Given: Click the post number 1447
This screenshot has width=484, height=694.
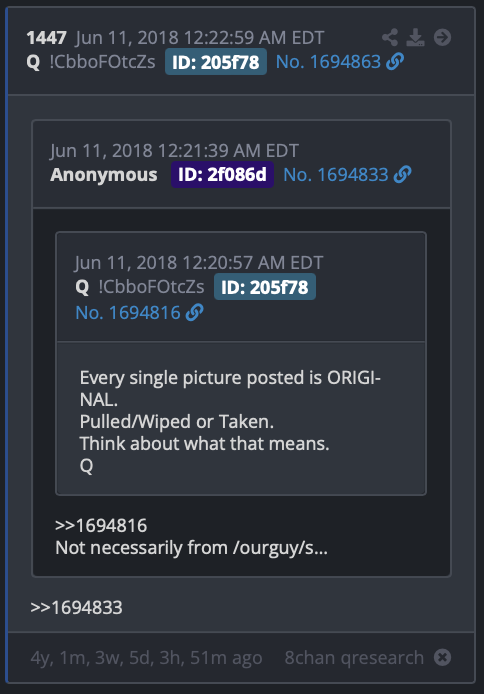Looking at the screenshot, I should click(46, 38).
